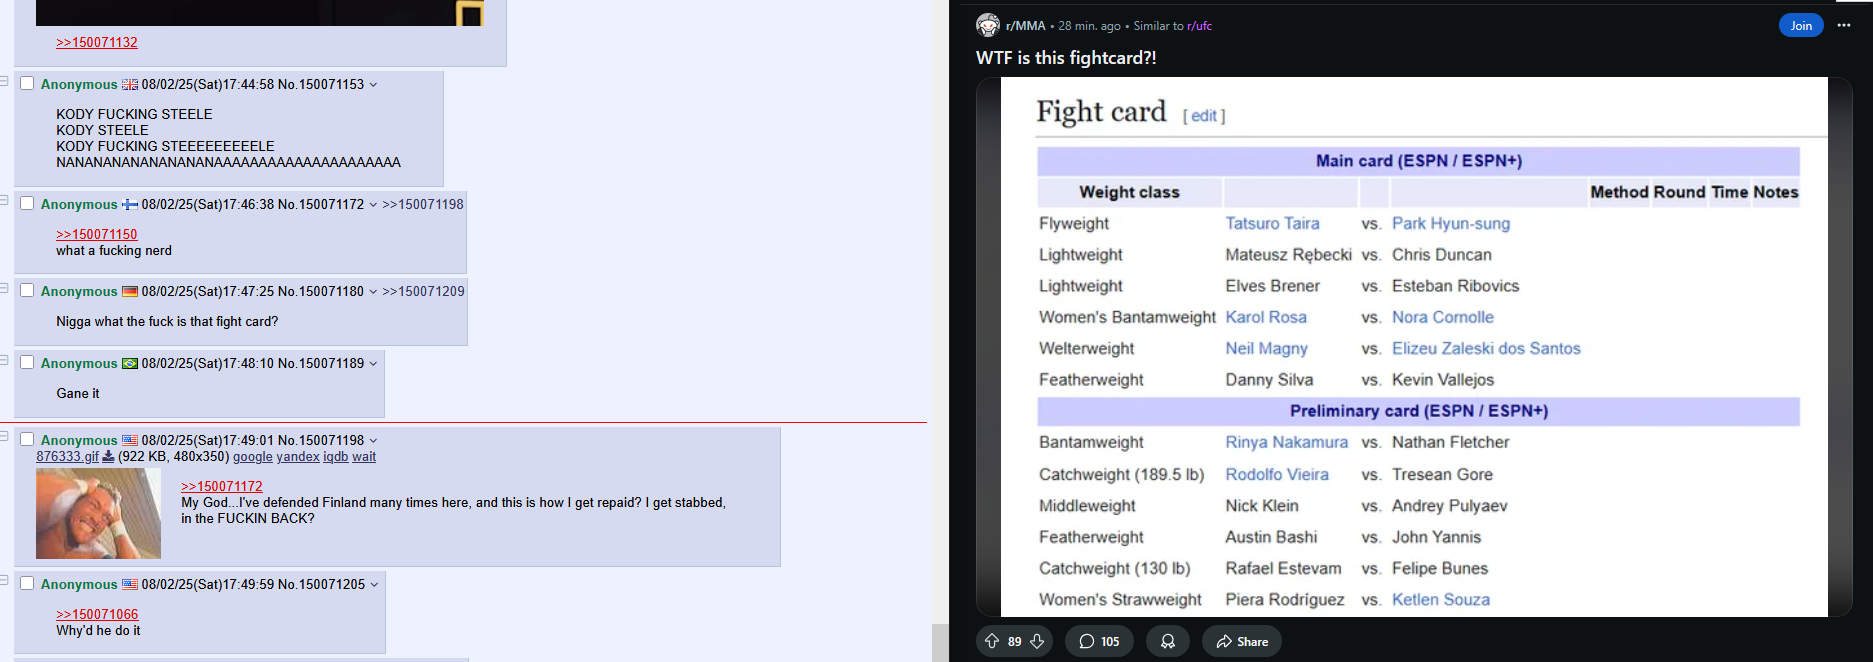Click the 'WTF is this fightcard?!' title
Screen dimensions: 1873x662
[1066, 58]
